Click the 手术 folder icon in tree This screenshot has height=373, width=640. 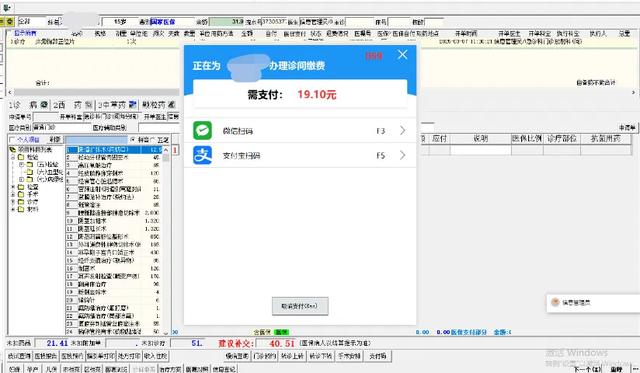[21, 195]
